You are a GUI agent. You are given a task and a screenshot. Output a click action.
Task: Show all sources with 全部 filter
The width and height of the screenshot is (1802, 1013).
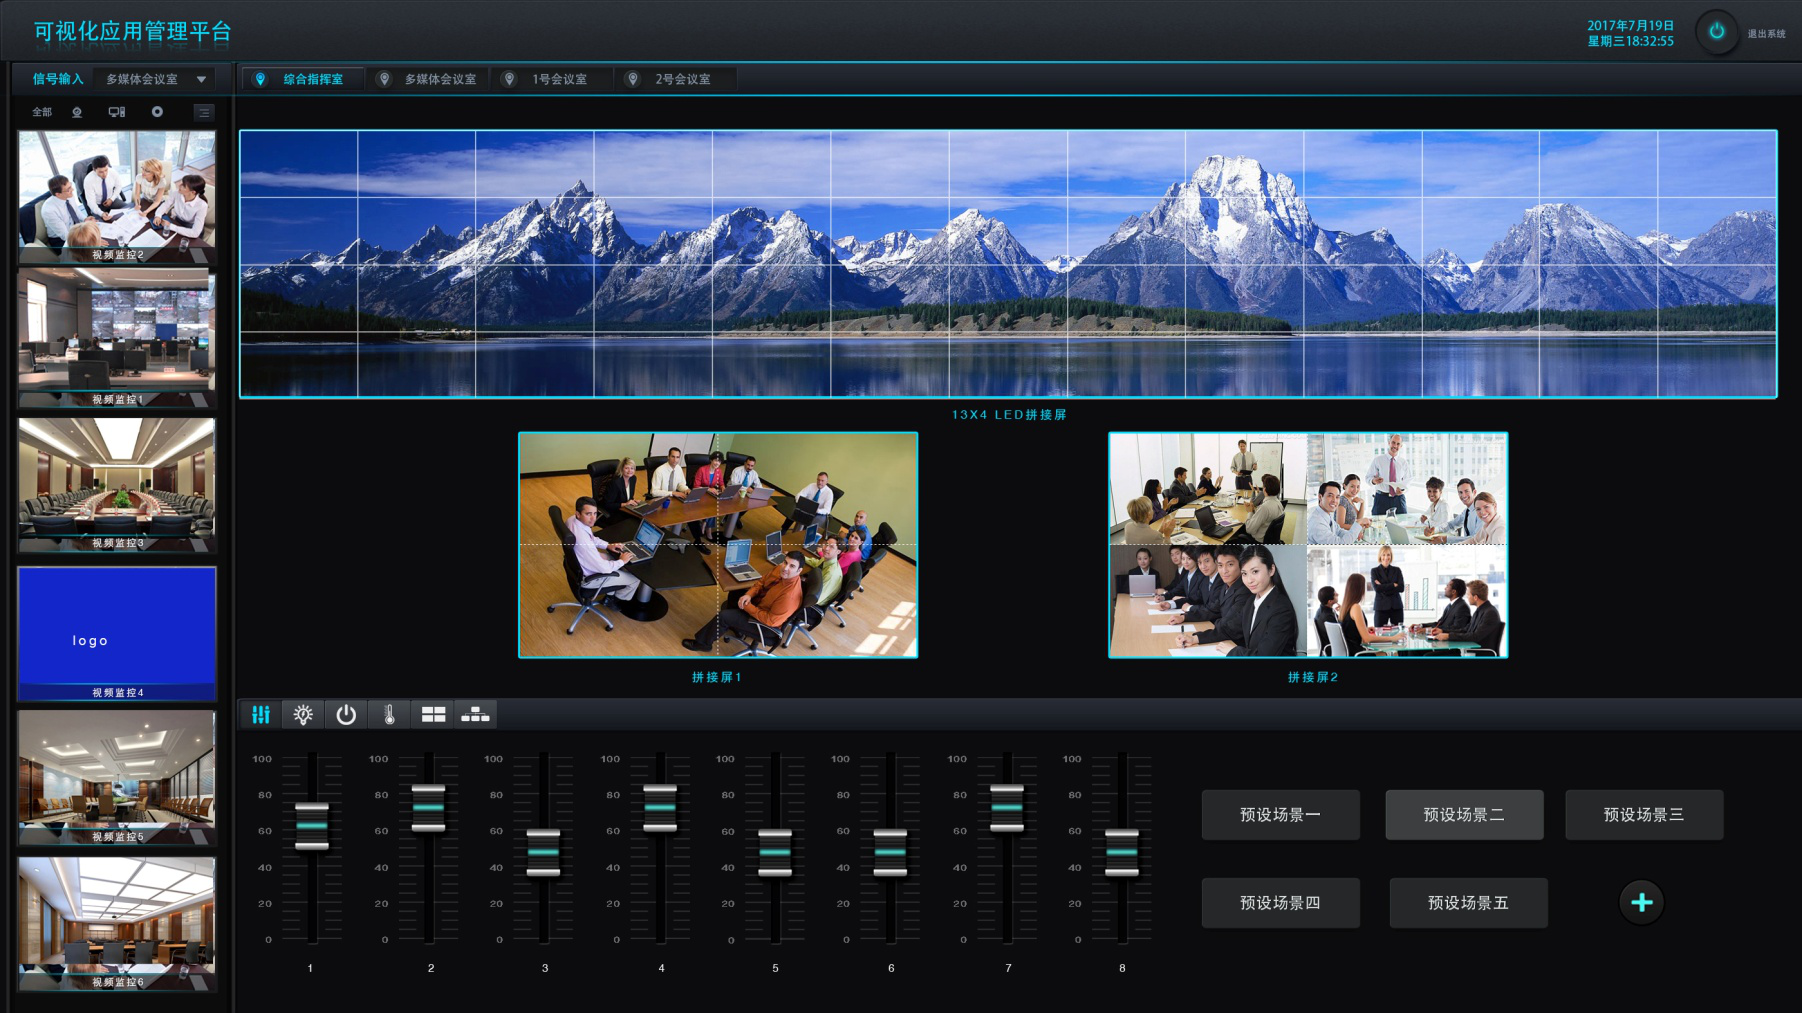(42, 112)
